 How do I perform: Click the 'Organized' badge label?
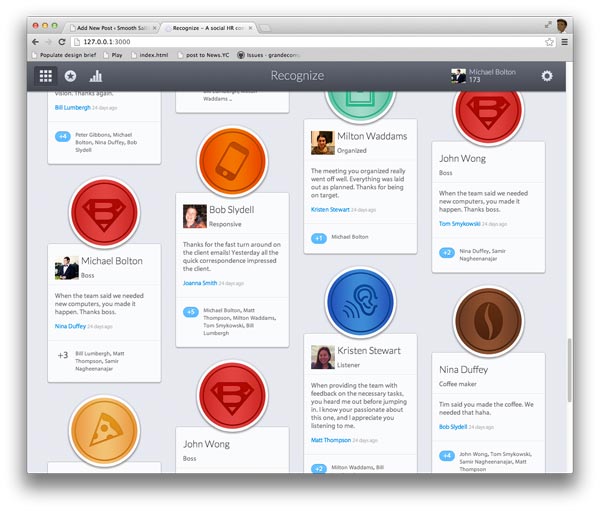click(352, 151)
